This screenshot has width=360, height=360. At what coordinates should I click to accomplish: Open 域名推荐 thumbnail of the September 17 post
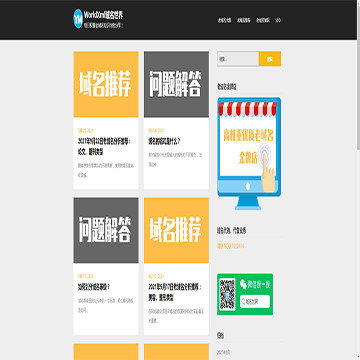click(x=176, y=230)
